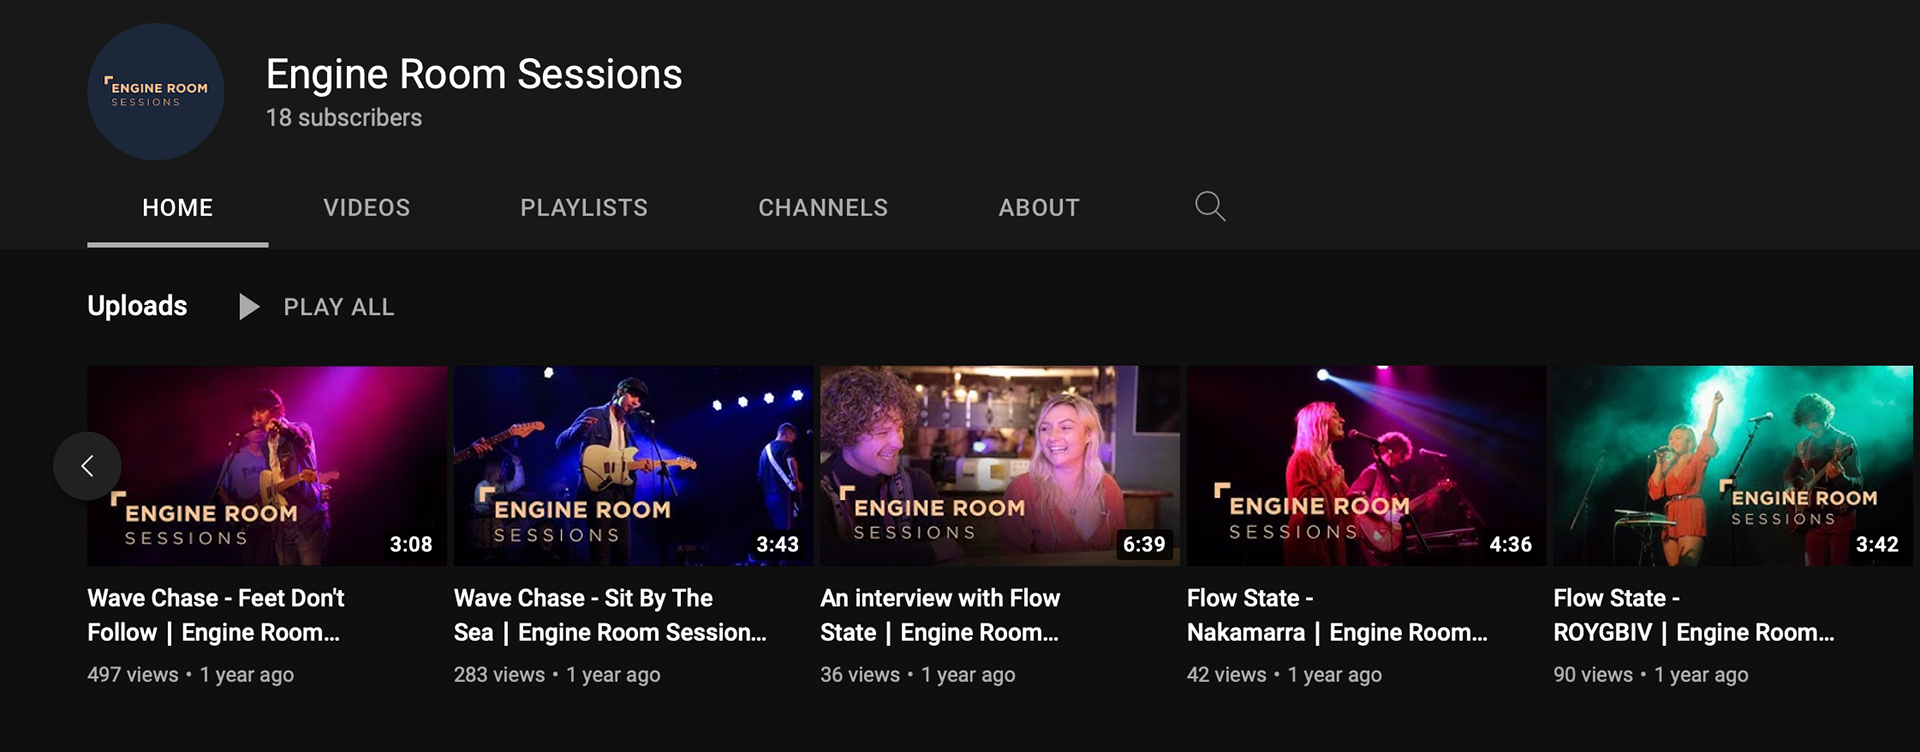Open the Flow State interview video thumbnail
The height and width of the screenshot is (752, 1920).
click(x=1000, y=466)
